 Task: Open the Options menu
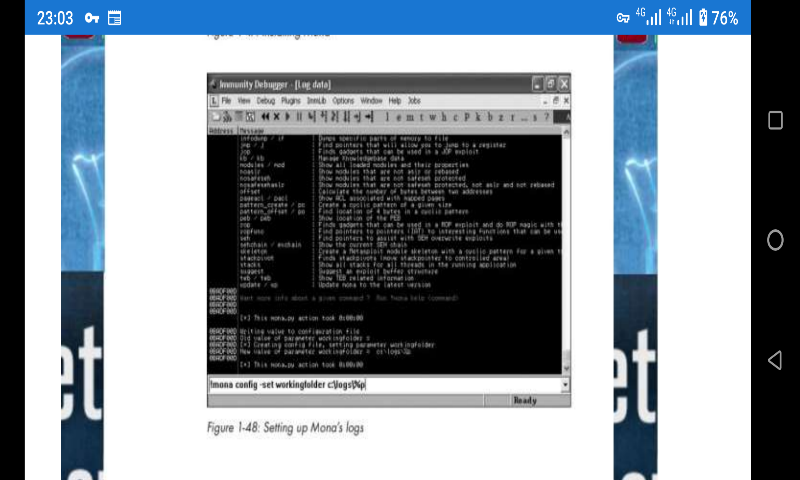tap(343, 100)
